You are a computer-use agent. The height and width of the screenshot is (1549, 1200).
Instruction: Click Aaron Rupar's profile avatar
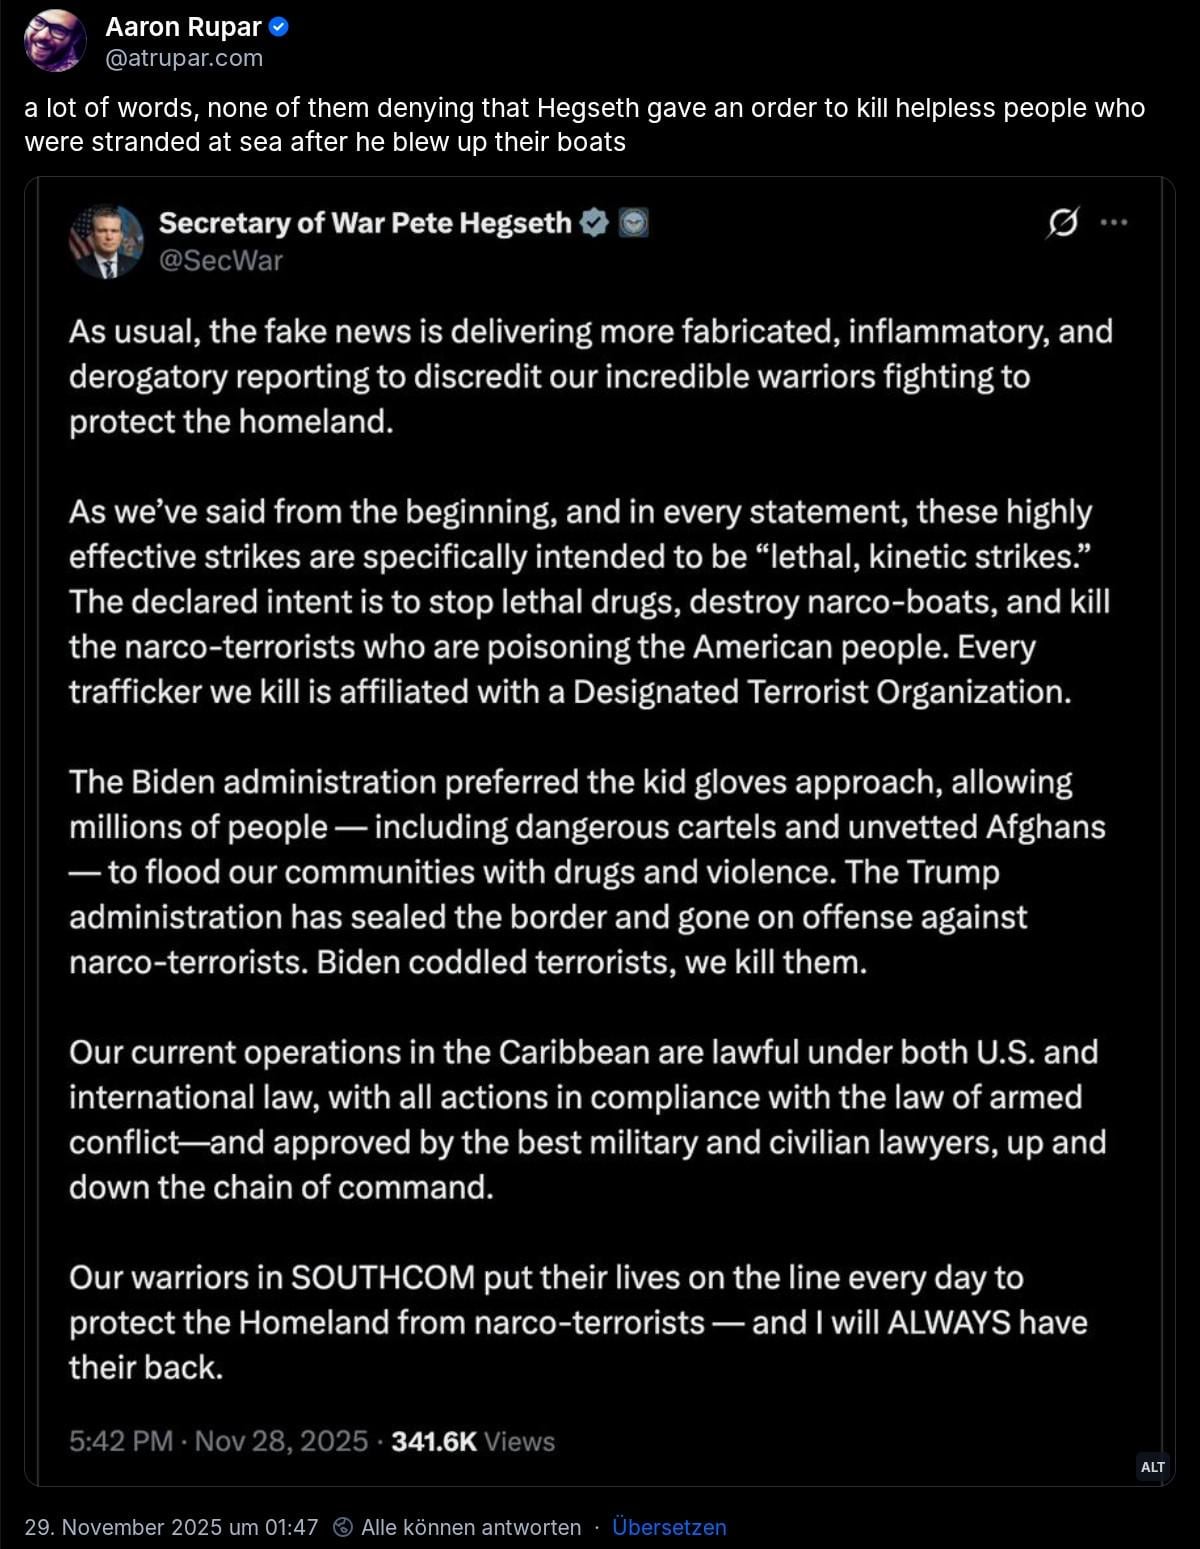tap(55, 42)
